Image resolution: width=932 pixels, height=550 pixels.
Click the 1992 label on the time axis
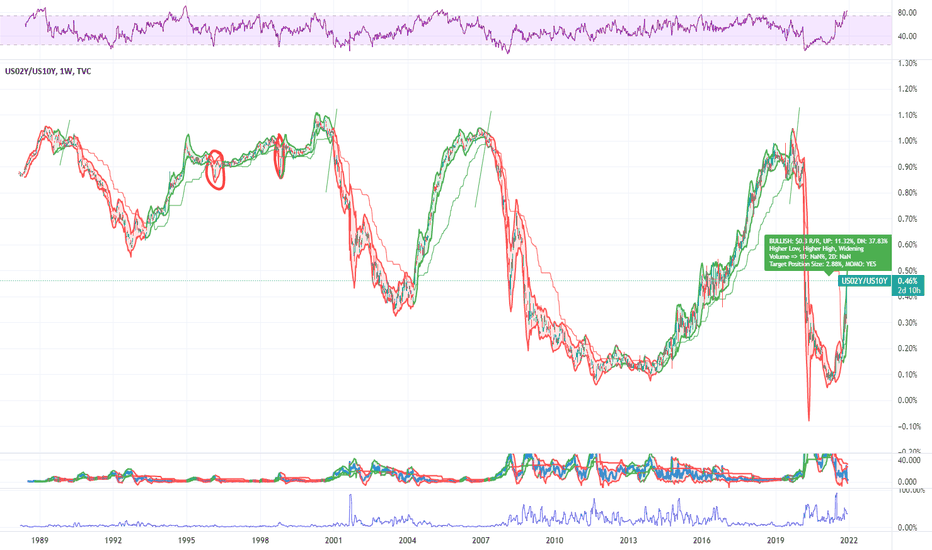pos(113,540)
